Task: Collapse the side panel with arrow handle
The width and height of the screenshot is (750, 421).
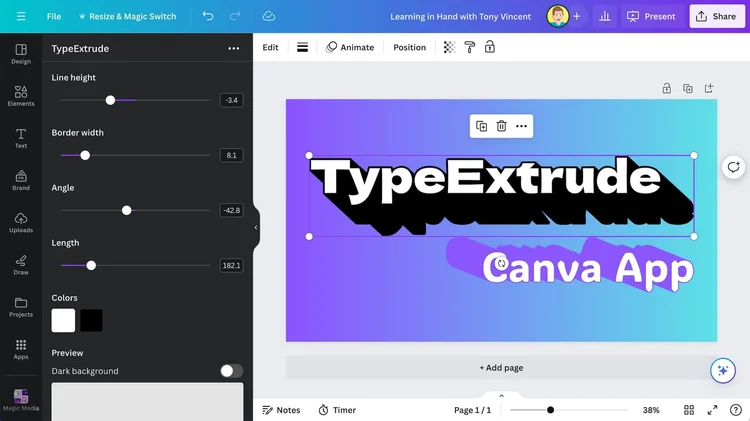Action: [256, 228]
